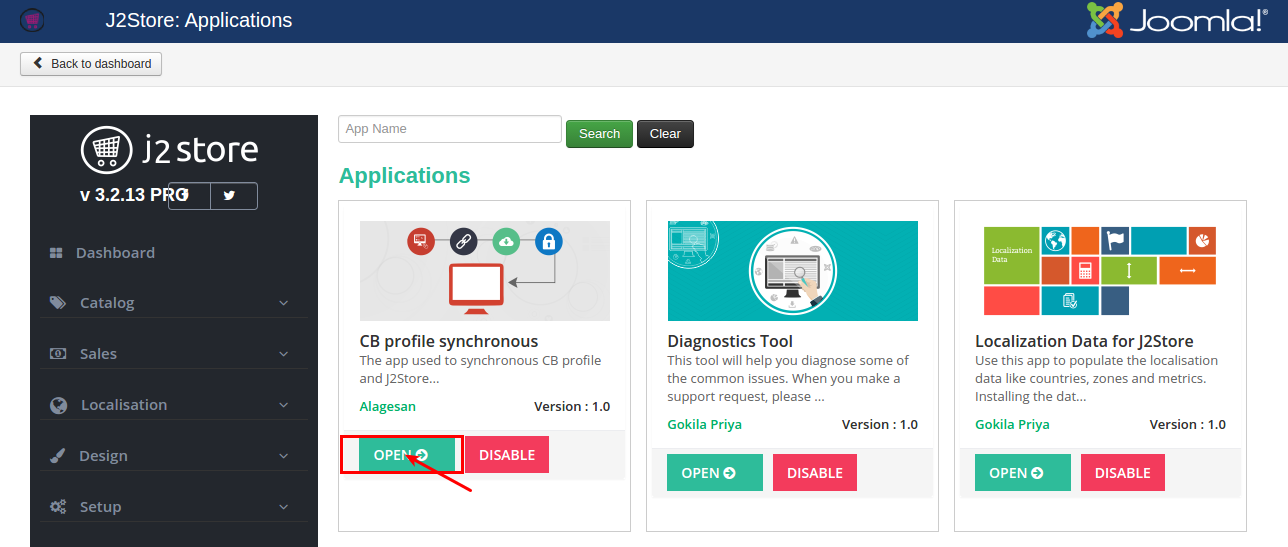Click the Catalog tags icon
Image resolution: width=1288 pixels, height=547 pixels.
tap(58, 303)
